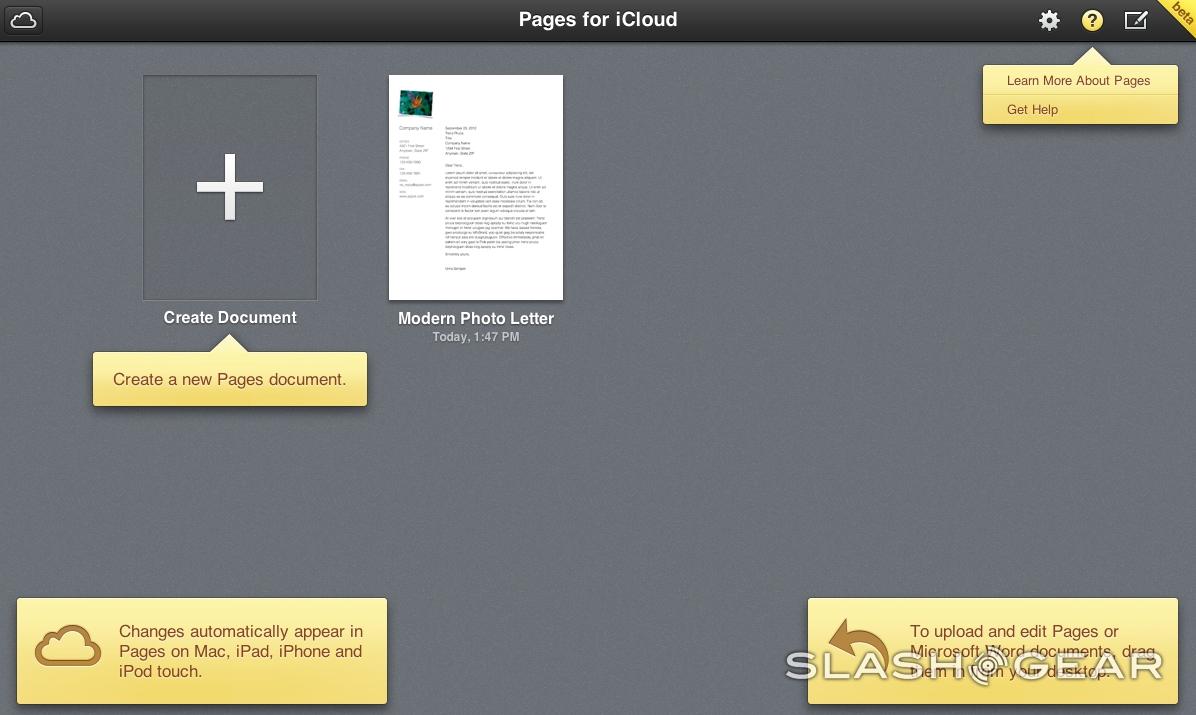Viewport: 1196px width, 715px height.
Task: Click the Modern Photo Letter title text
Action: 476,319
